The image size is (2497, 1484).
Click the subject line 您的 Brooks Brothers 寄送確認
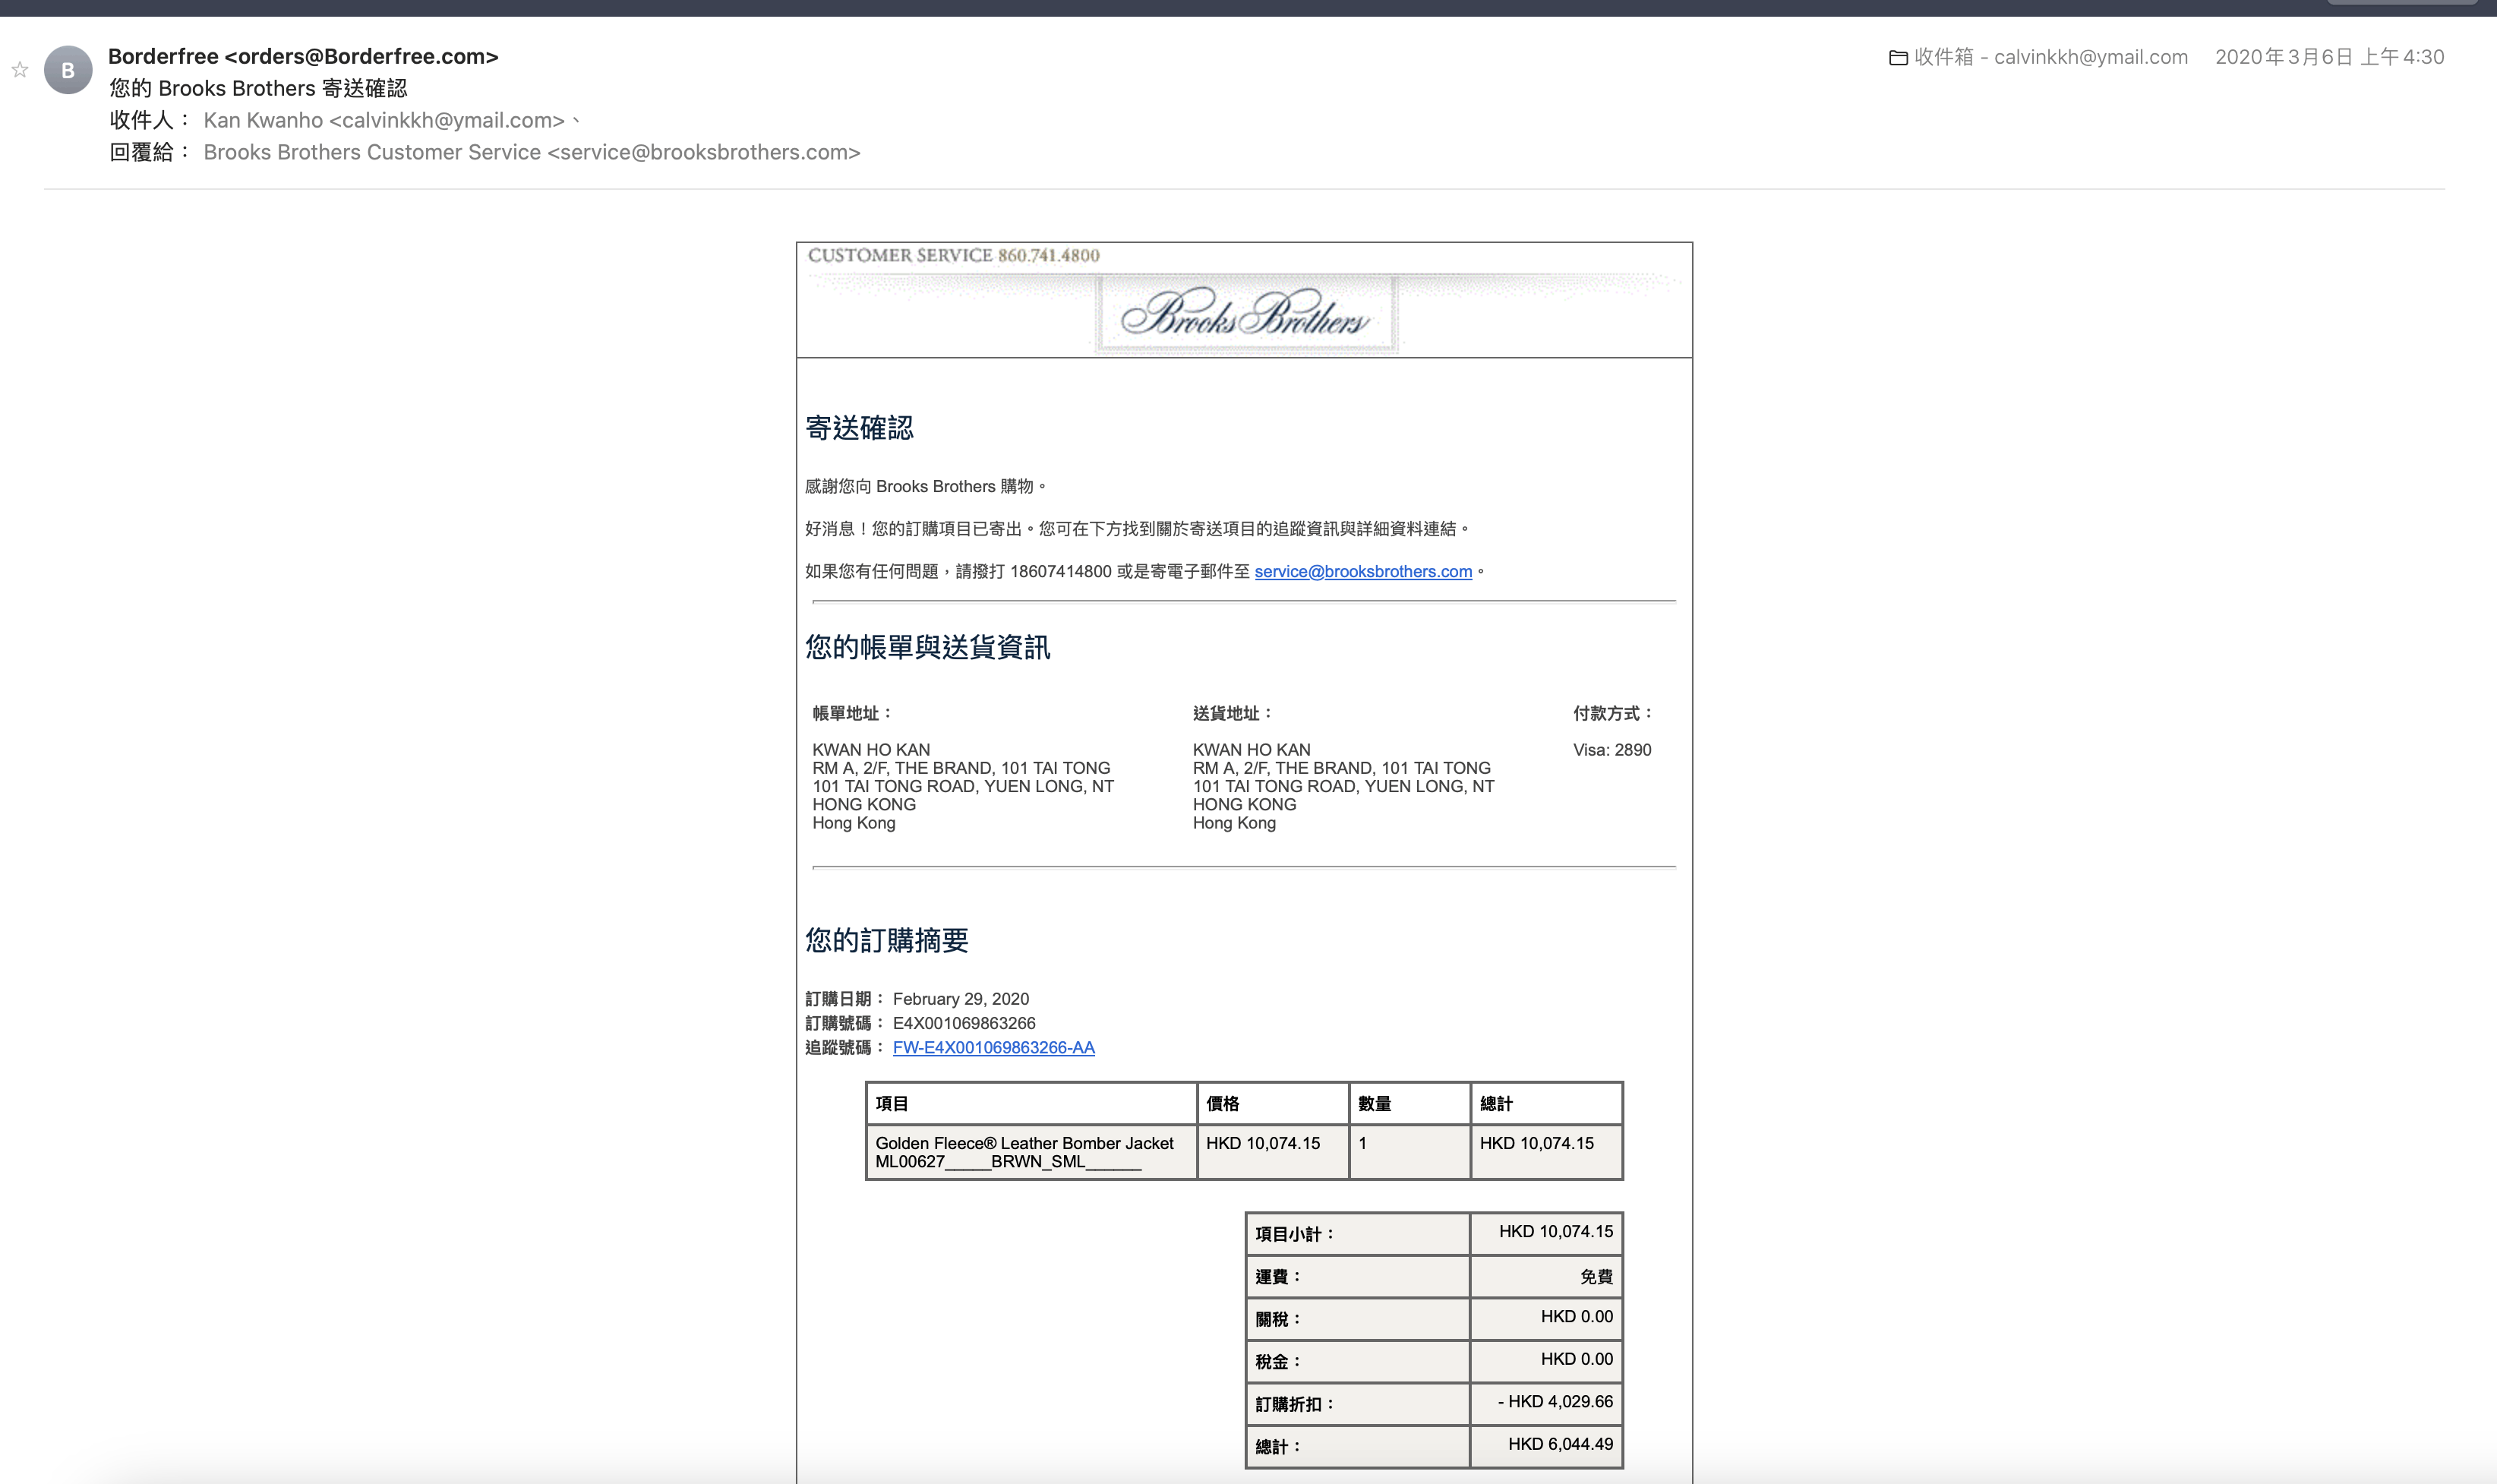tap(258, 88)
